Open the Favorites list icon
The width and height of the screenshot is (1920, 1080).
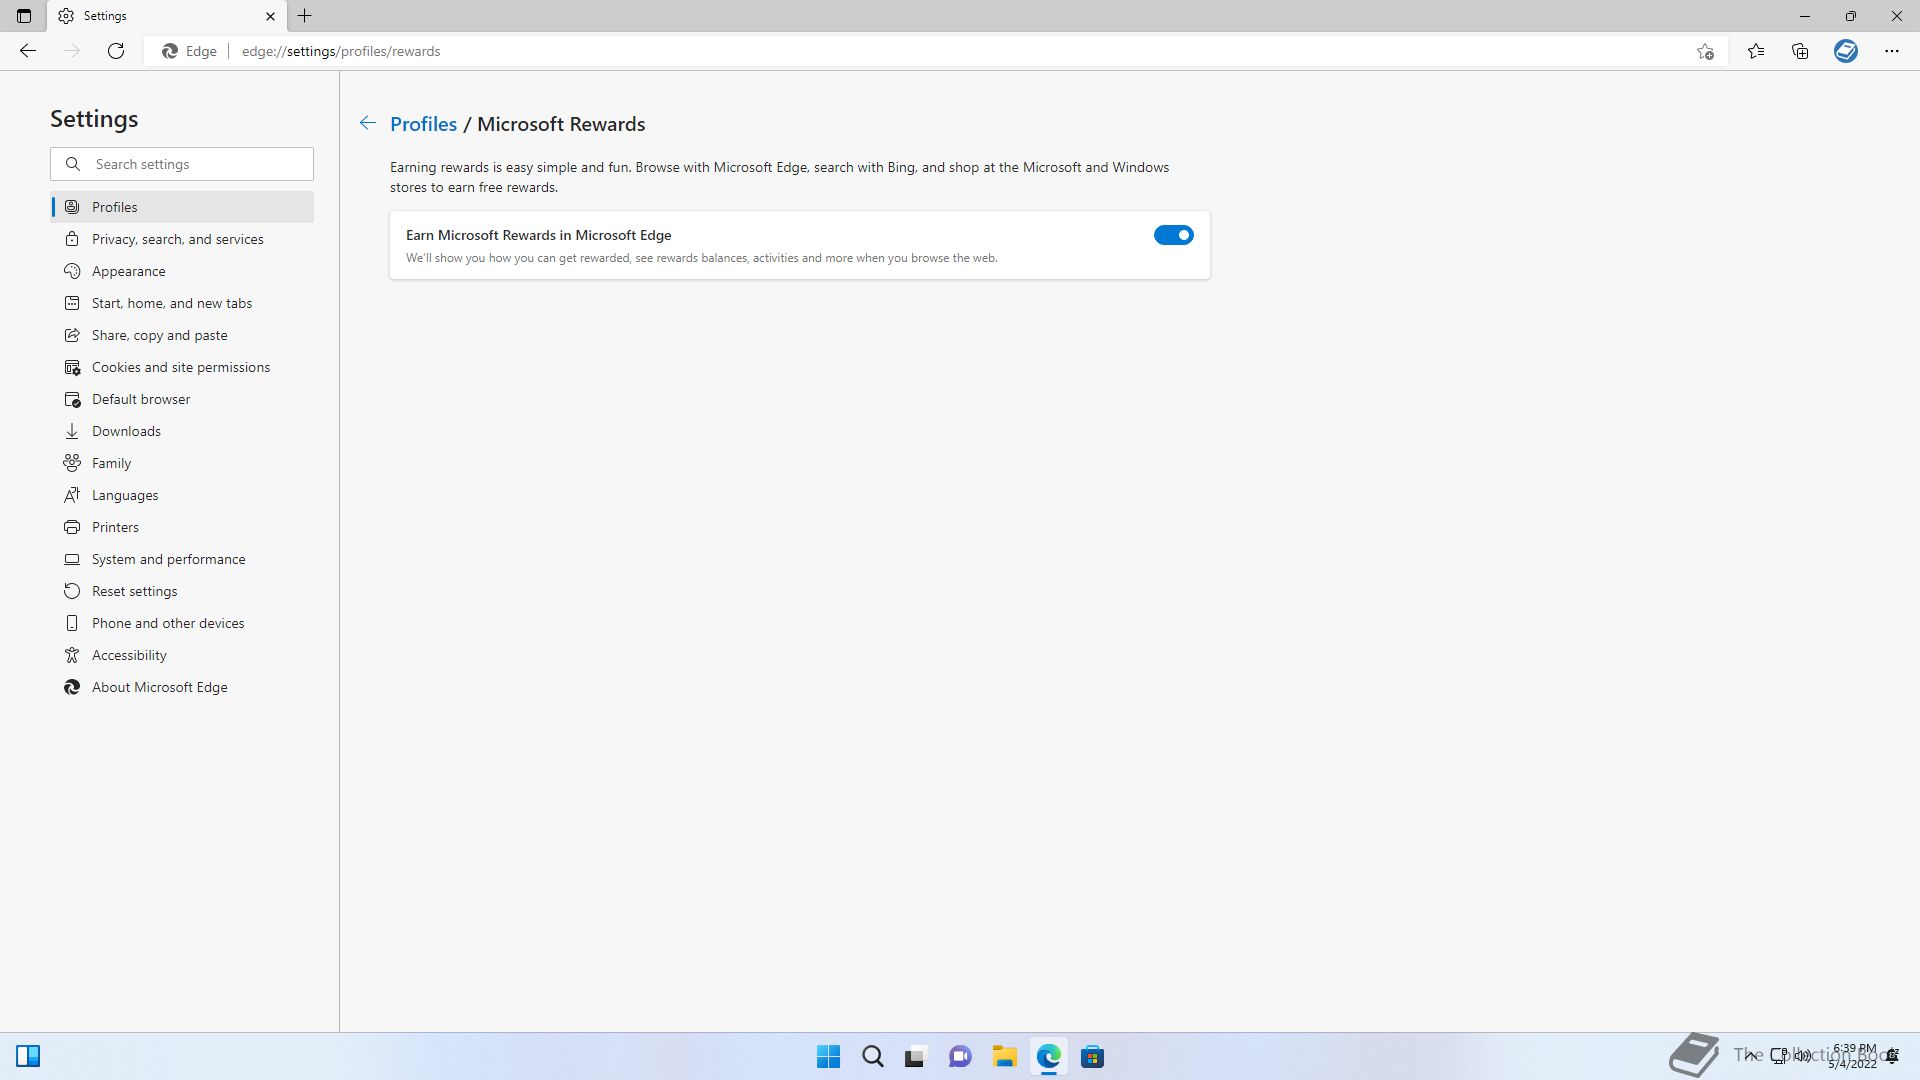[1756, 51]
